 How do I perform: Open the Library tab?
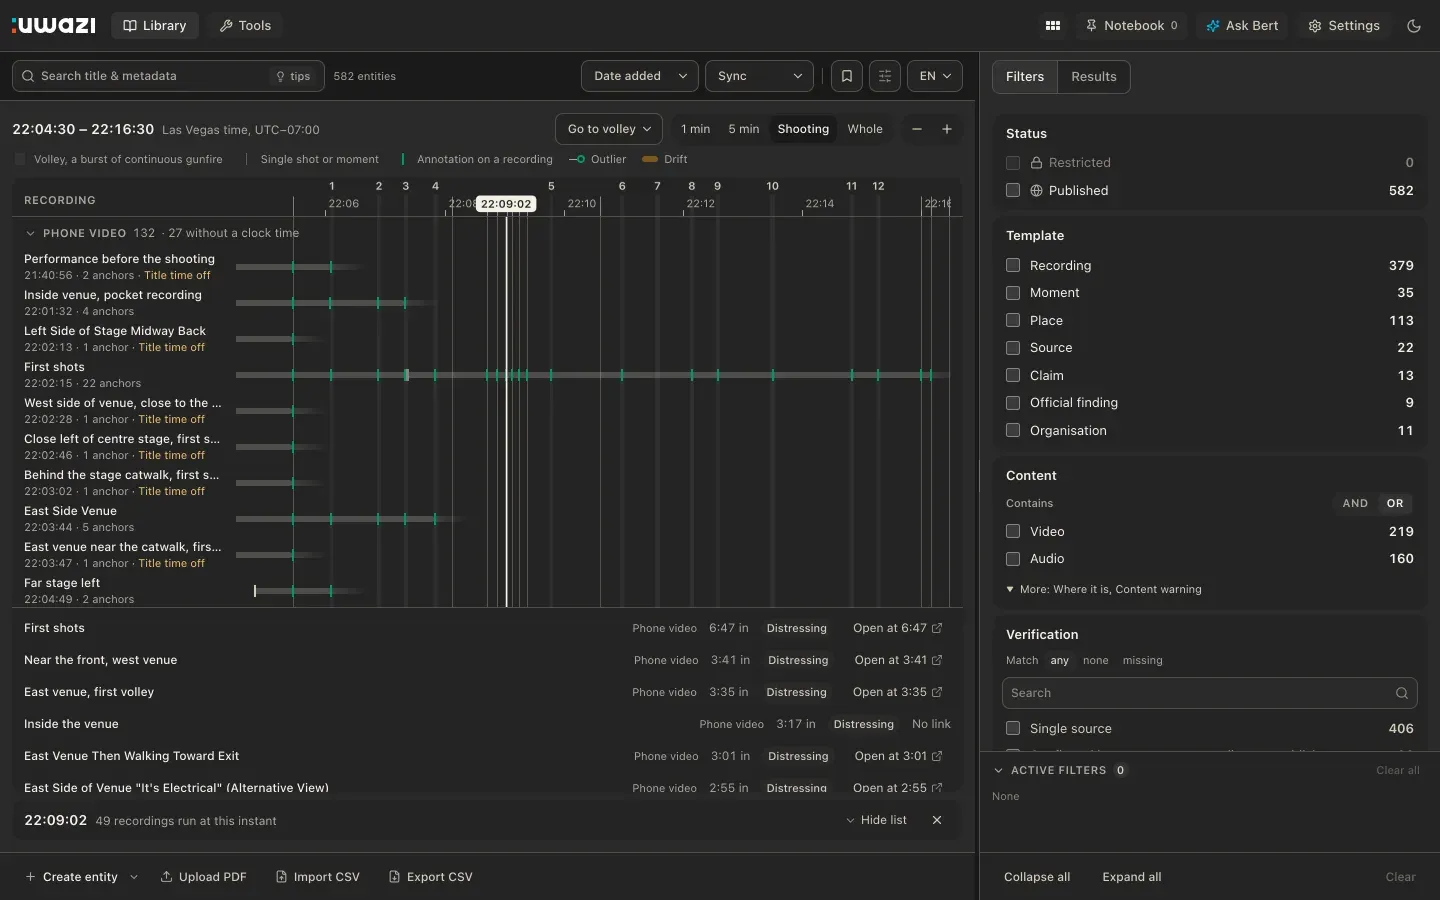(155, 26)
